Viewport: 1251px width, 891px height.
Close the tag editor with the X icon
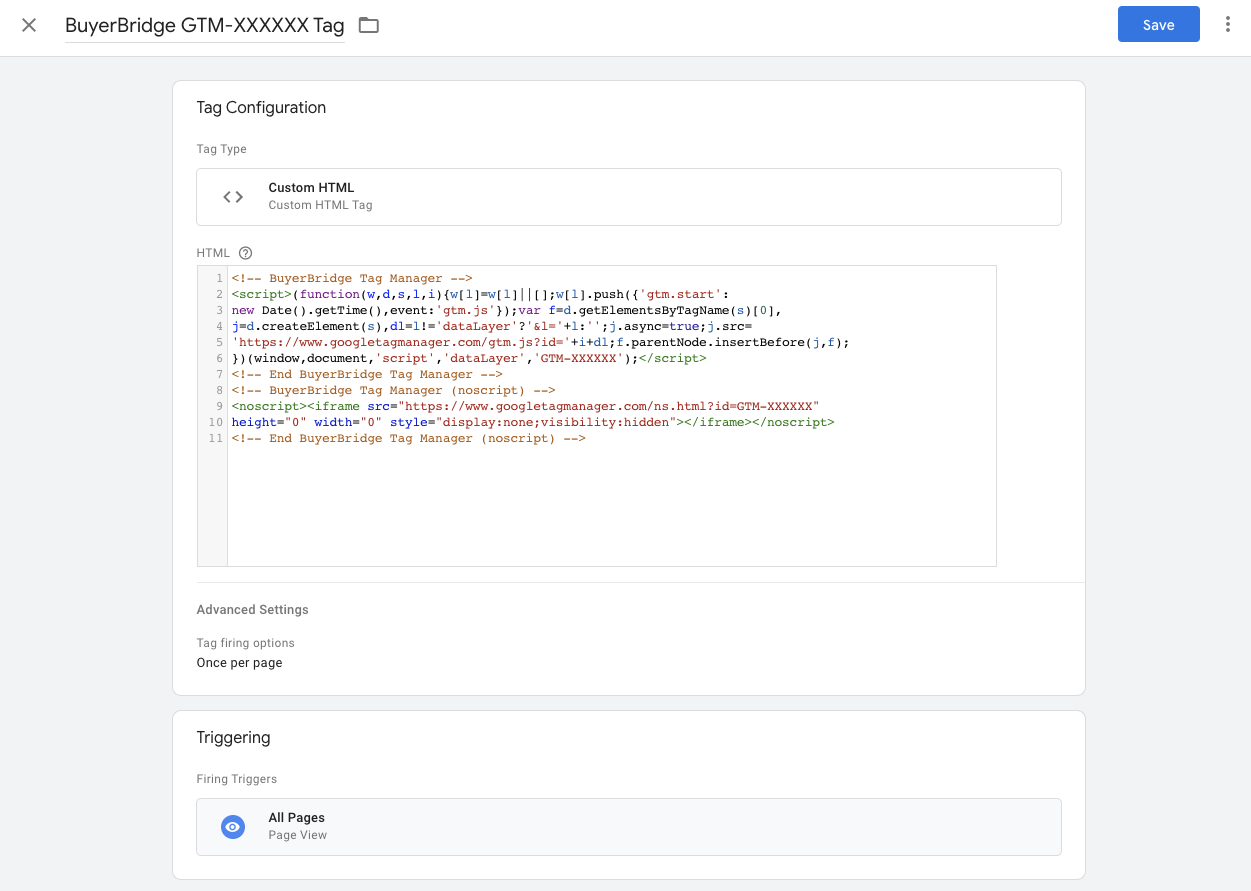coord(29,25)
